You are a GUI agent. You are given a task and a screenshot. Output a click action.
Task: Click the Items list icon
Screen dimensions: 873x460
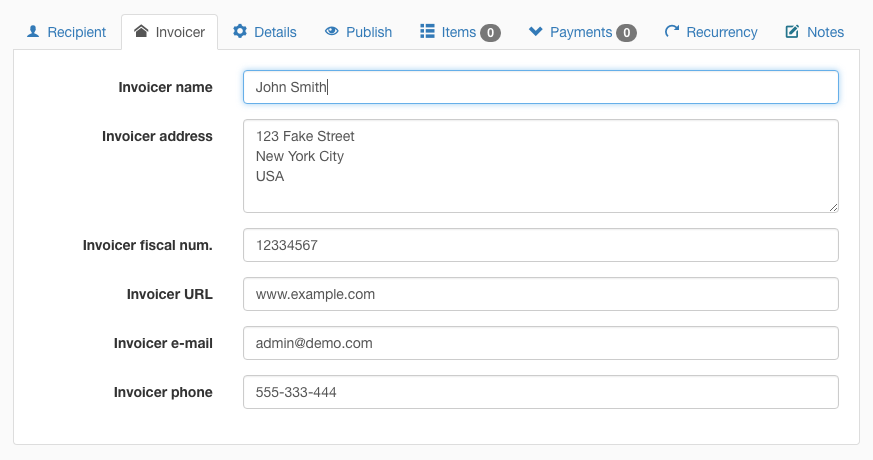click(x=428, y=31)
